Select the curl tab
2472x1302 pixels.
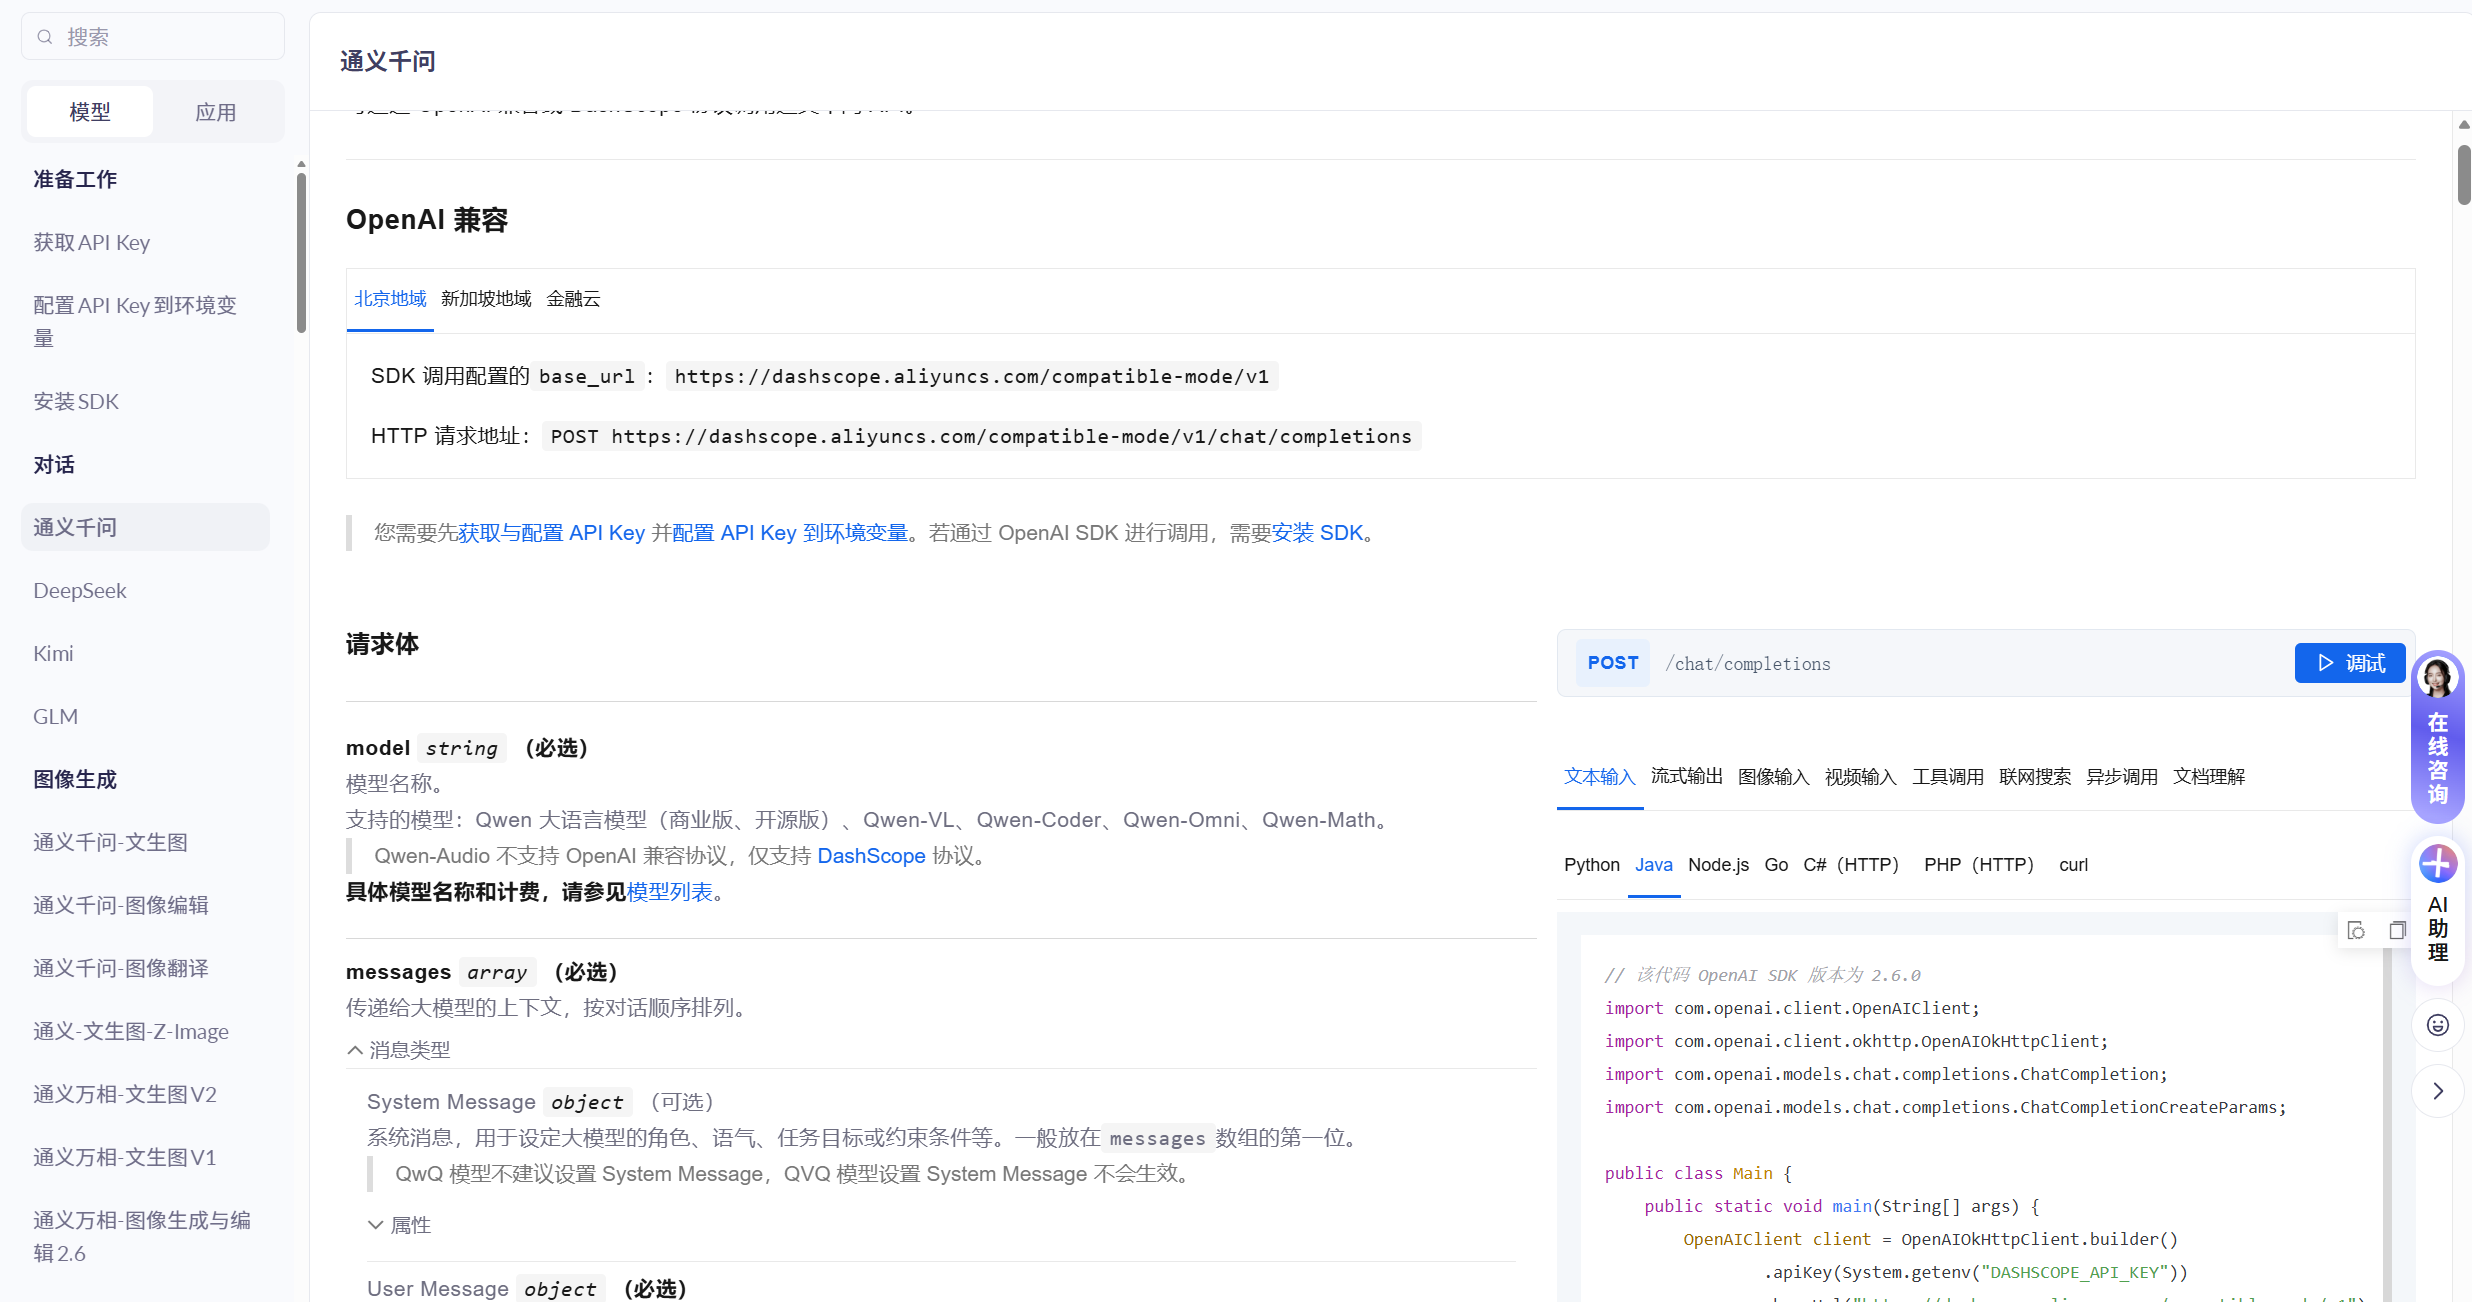2073,865
